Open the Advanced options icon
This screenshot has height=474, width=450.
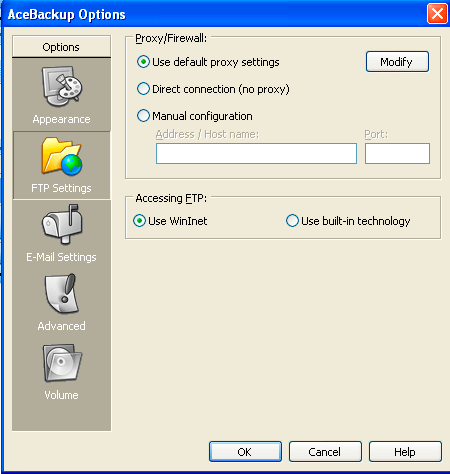[x=62, y=293]
